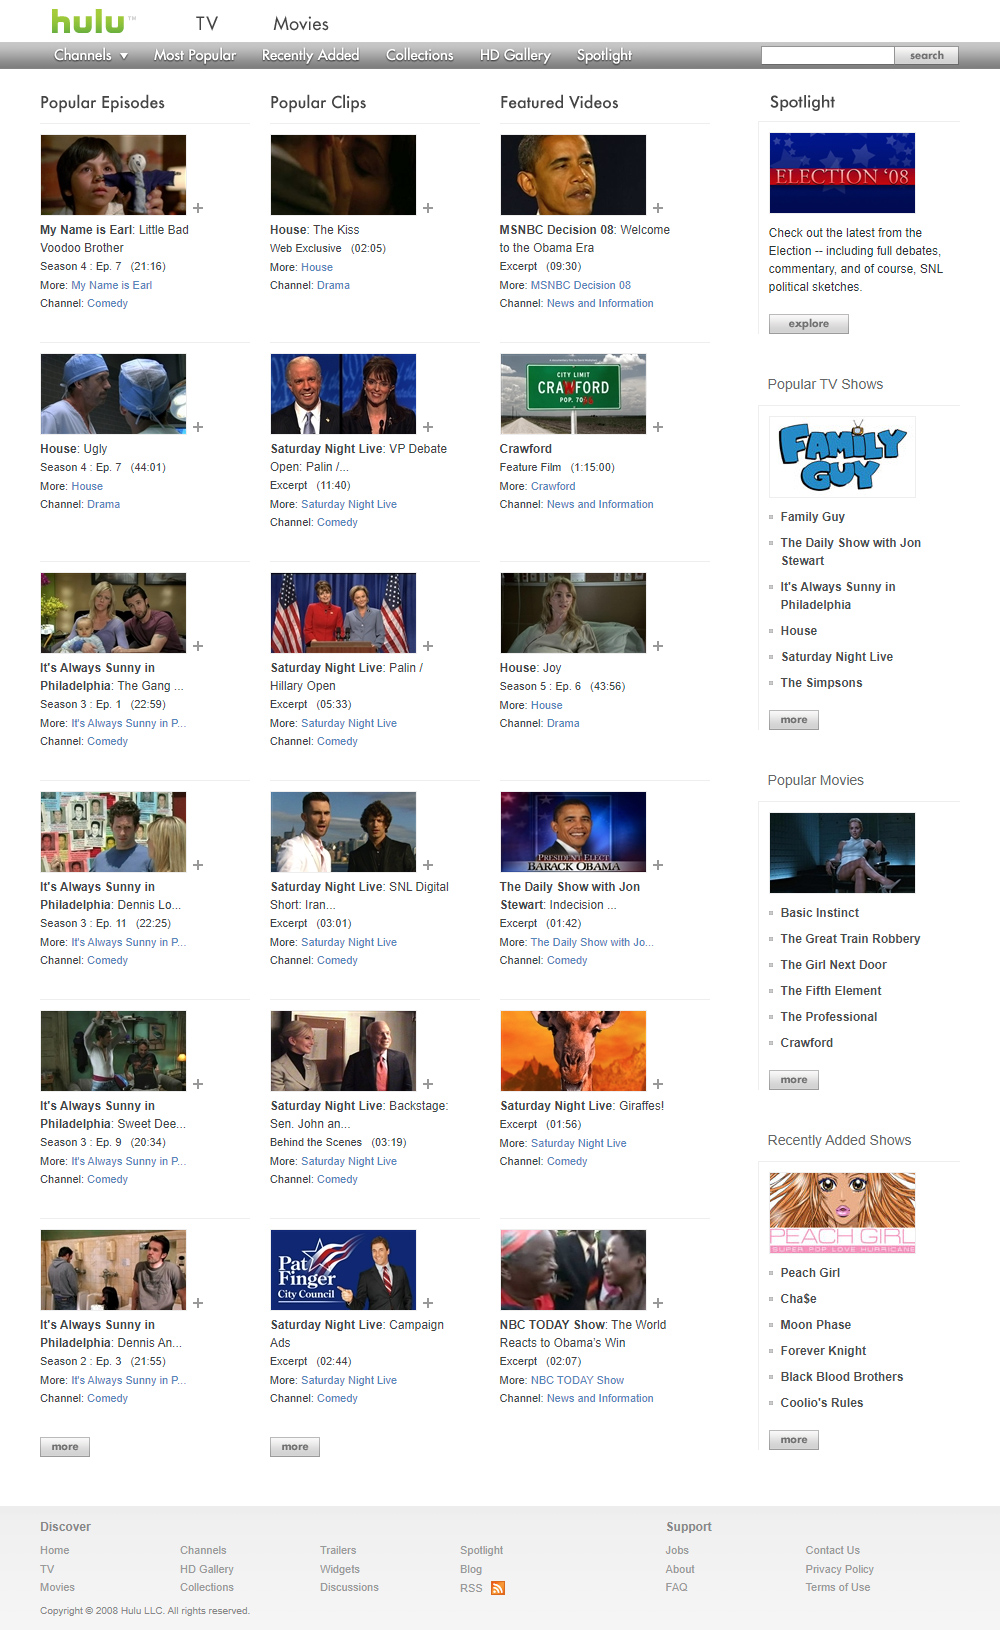Click plus icon beside House: Joy video

(658, 646)
